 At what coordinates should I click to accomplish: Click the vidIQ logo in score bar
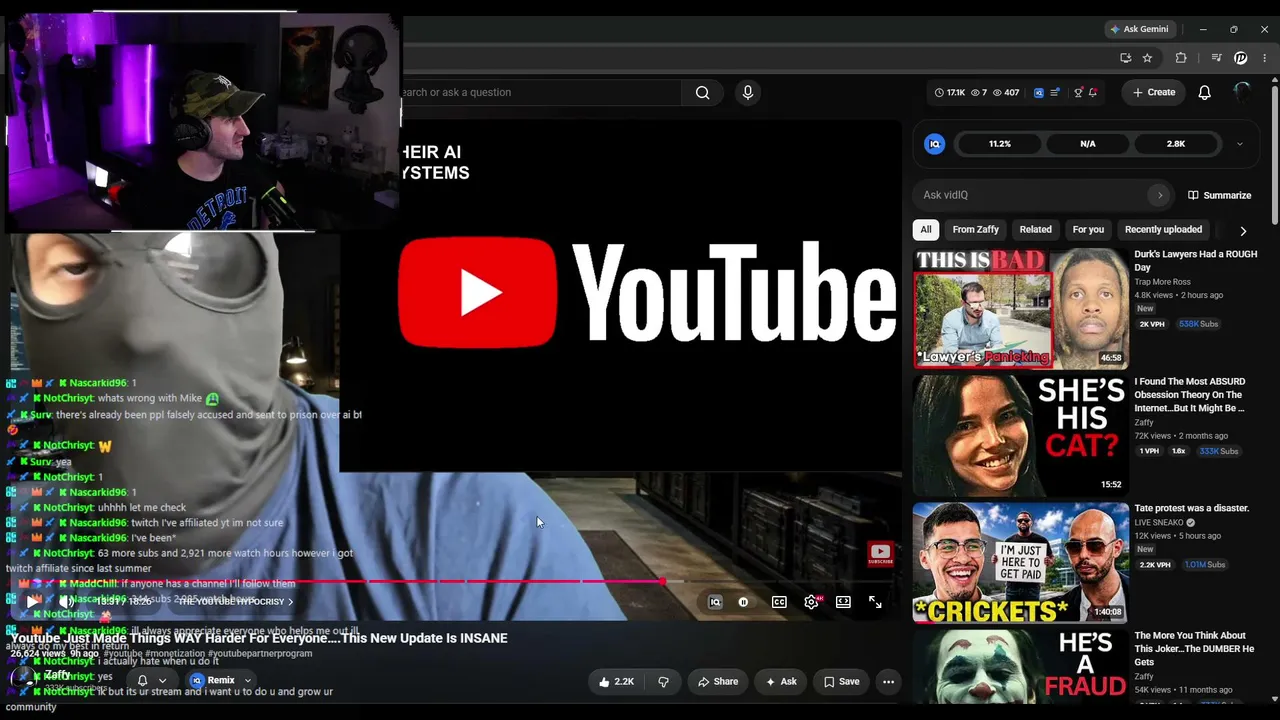935,144
